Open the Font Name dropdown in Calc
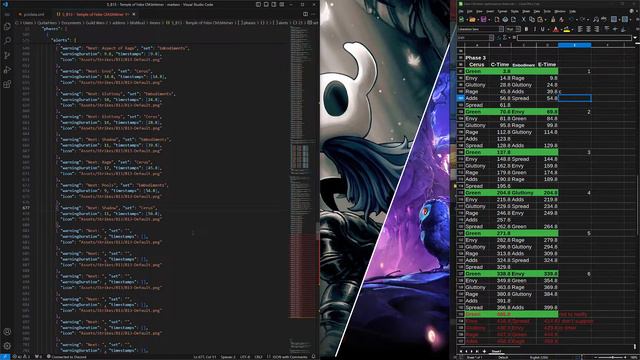This screenshot has width=640, height=360. (x=501, y=29)
